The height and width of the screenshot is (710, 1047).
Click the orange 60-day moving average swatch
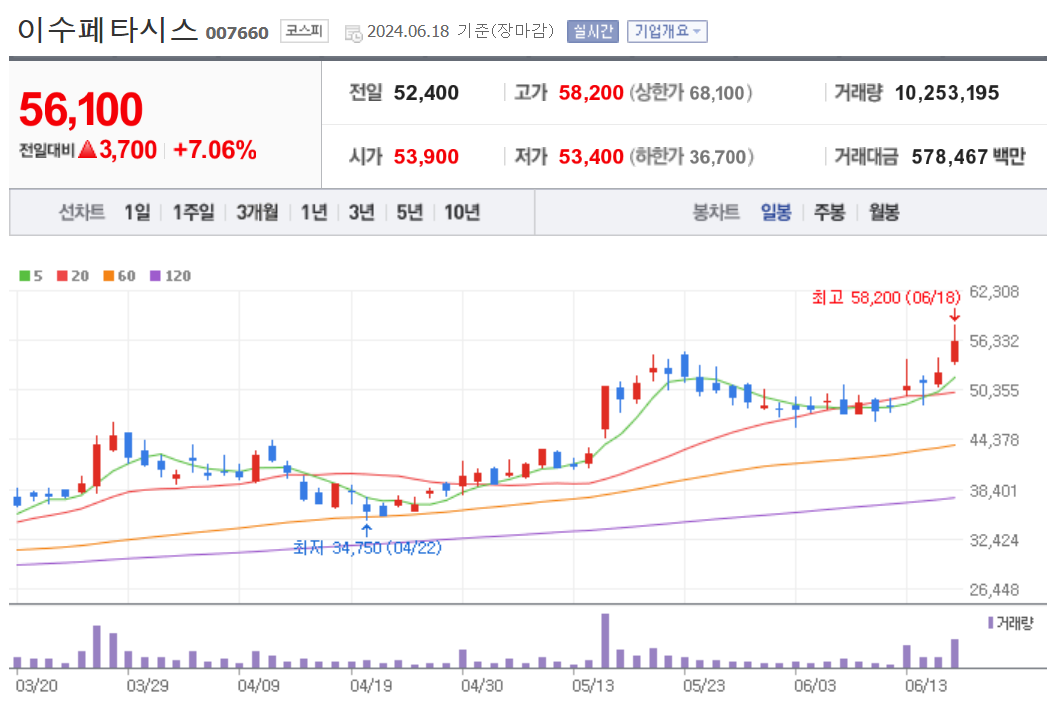point(109,276)
